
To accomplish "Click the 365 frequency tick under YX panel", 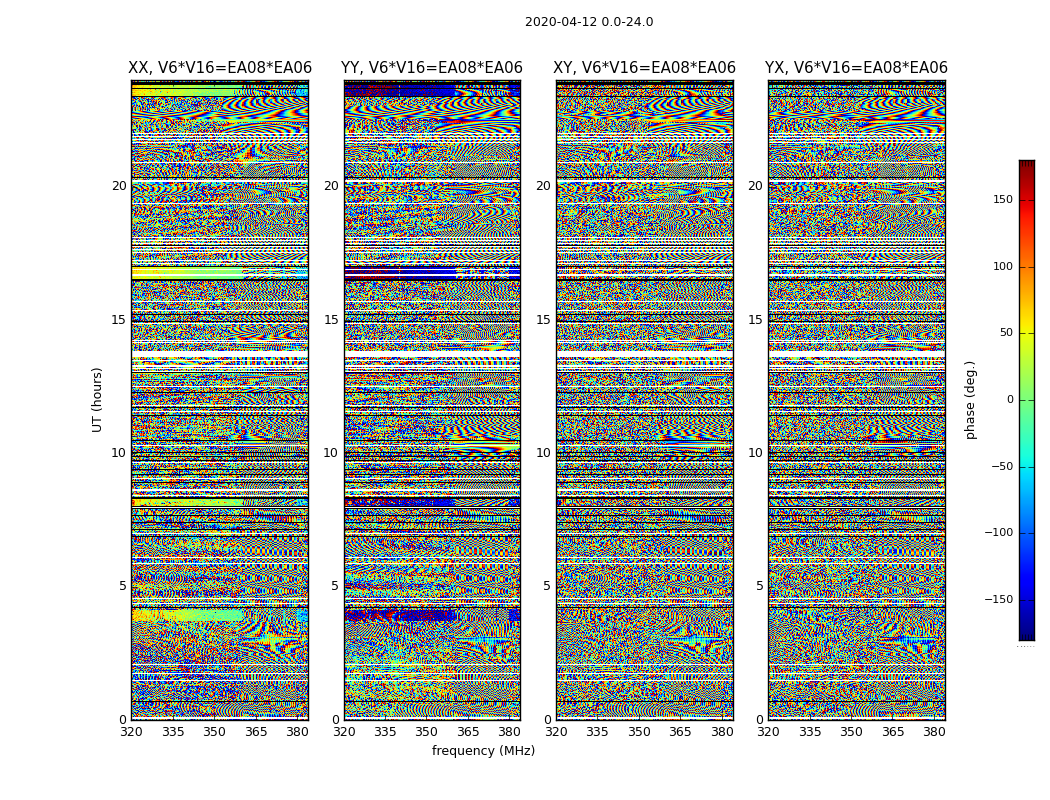I will point(893,732).
